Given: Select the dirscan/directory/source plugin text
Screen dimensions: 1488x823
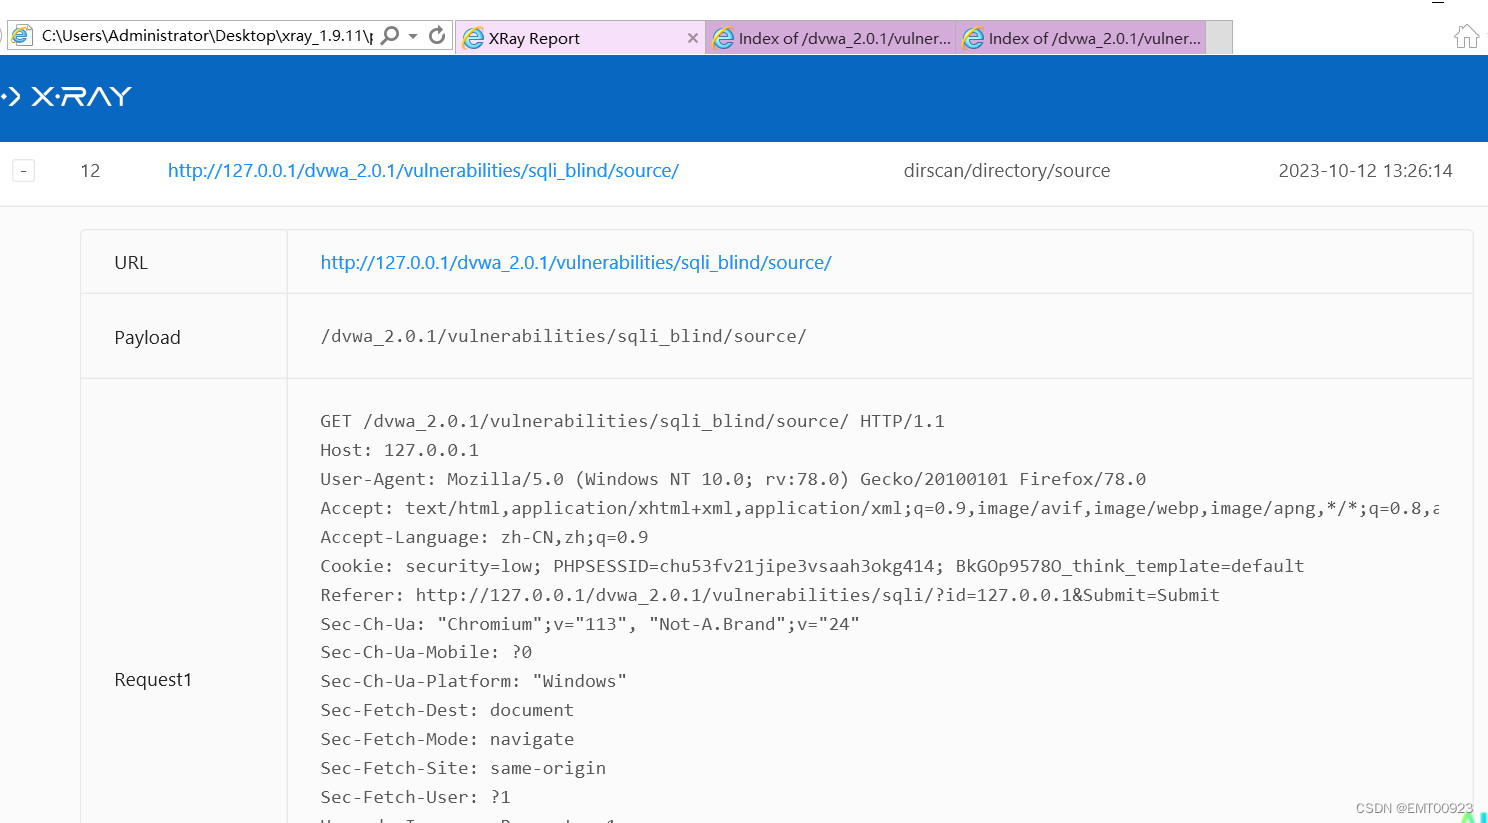Looking at the screenshot, I should pos(1007,171).
